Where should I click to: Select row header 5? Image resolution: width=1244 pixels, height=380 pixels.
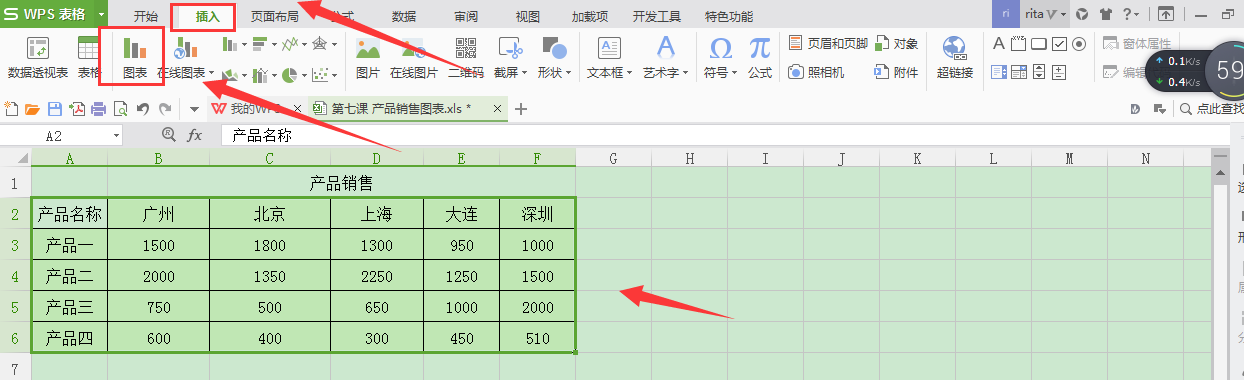(x=15, y=308)
